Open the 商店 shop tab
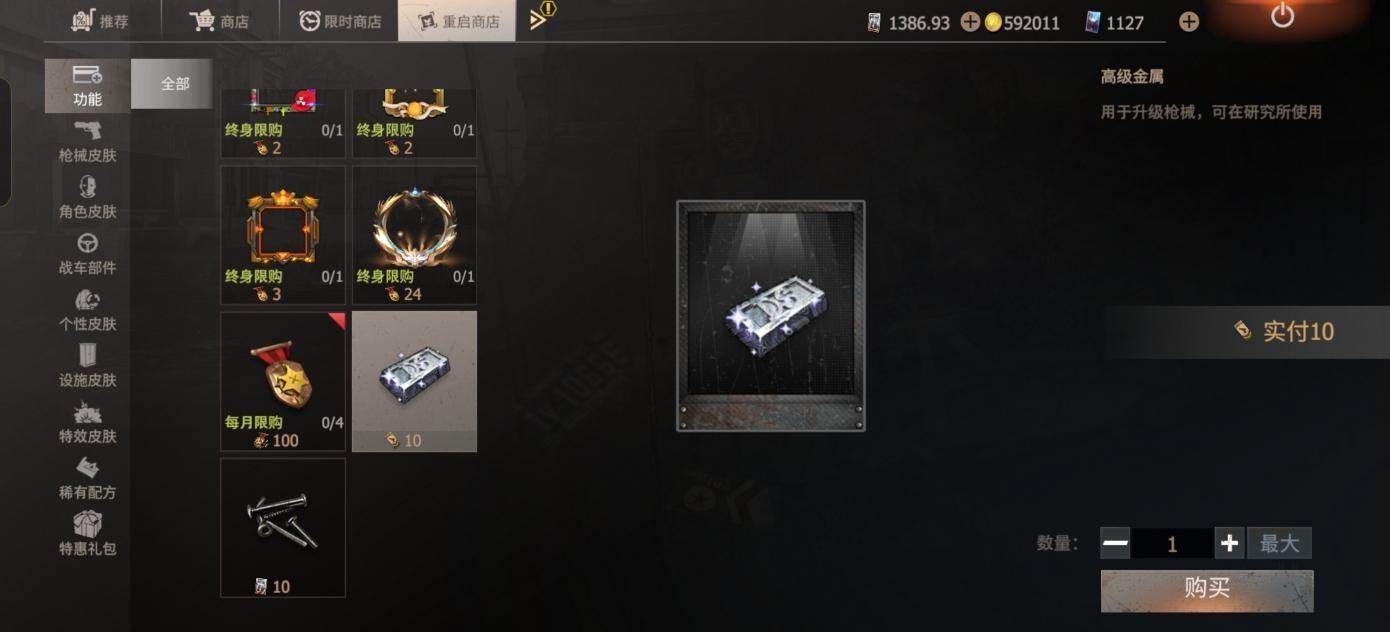This screenshot has height=632, width=1390. pyautogui.click(x=220, y=21)
